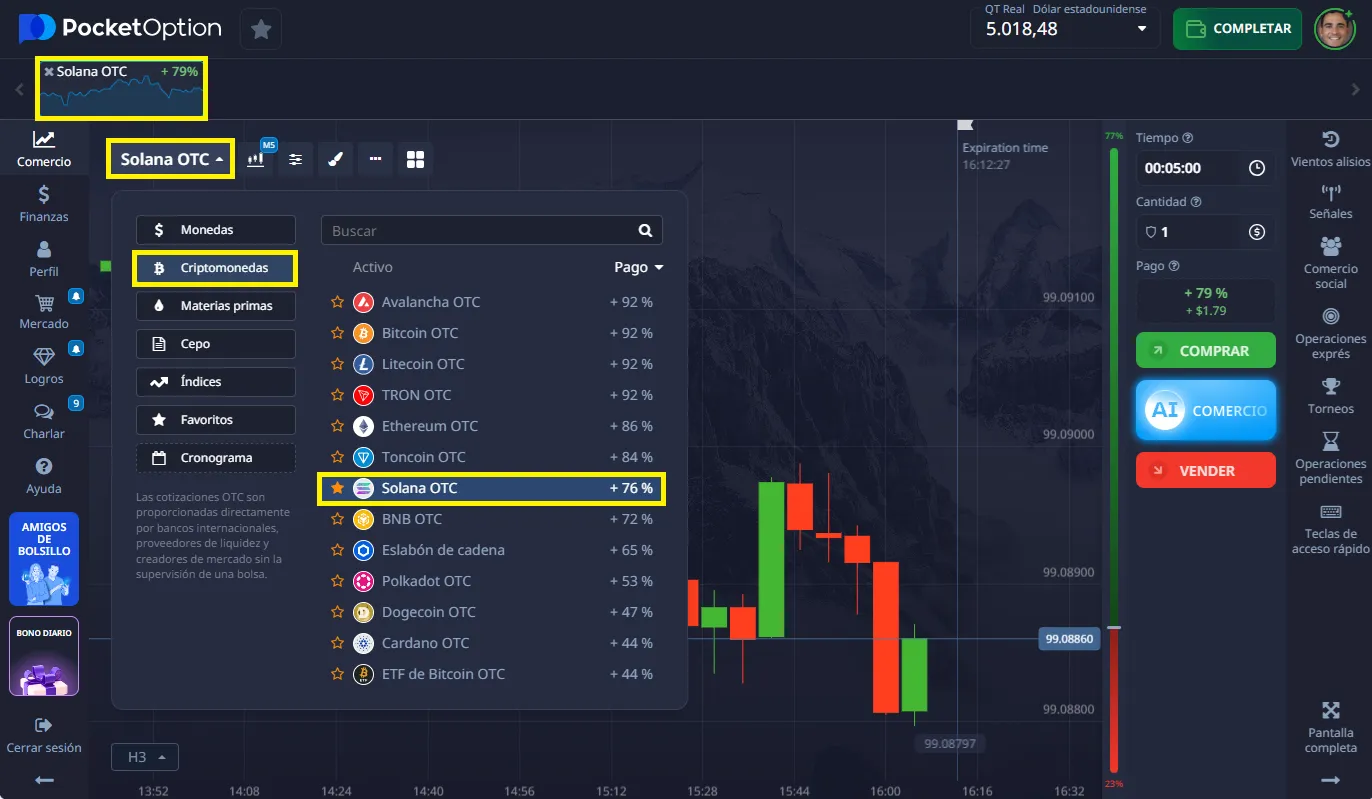Select the Cepo category

point(216,344)
